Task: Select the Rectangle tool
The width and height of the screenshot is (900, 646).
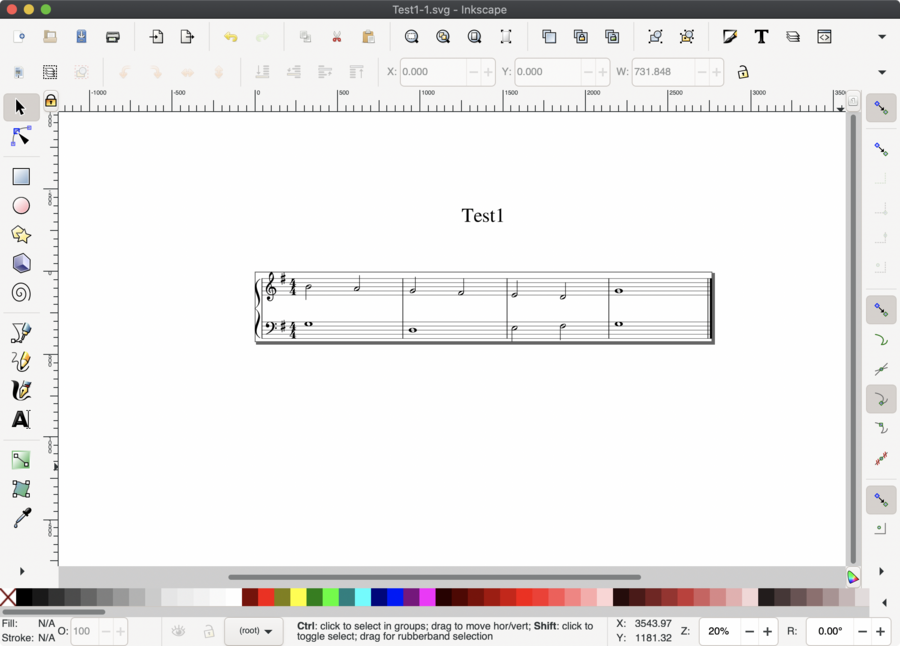Action: click(21, 177)
